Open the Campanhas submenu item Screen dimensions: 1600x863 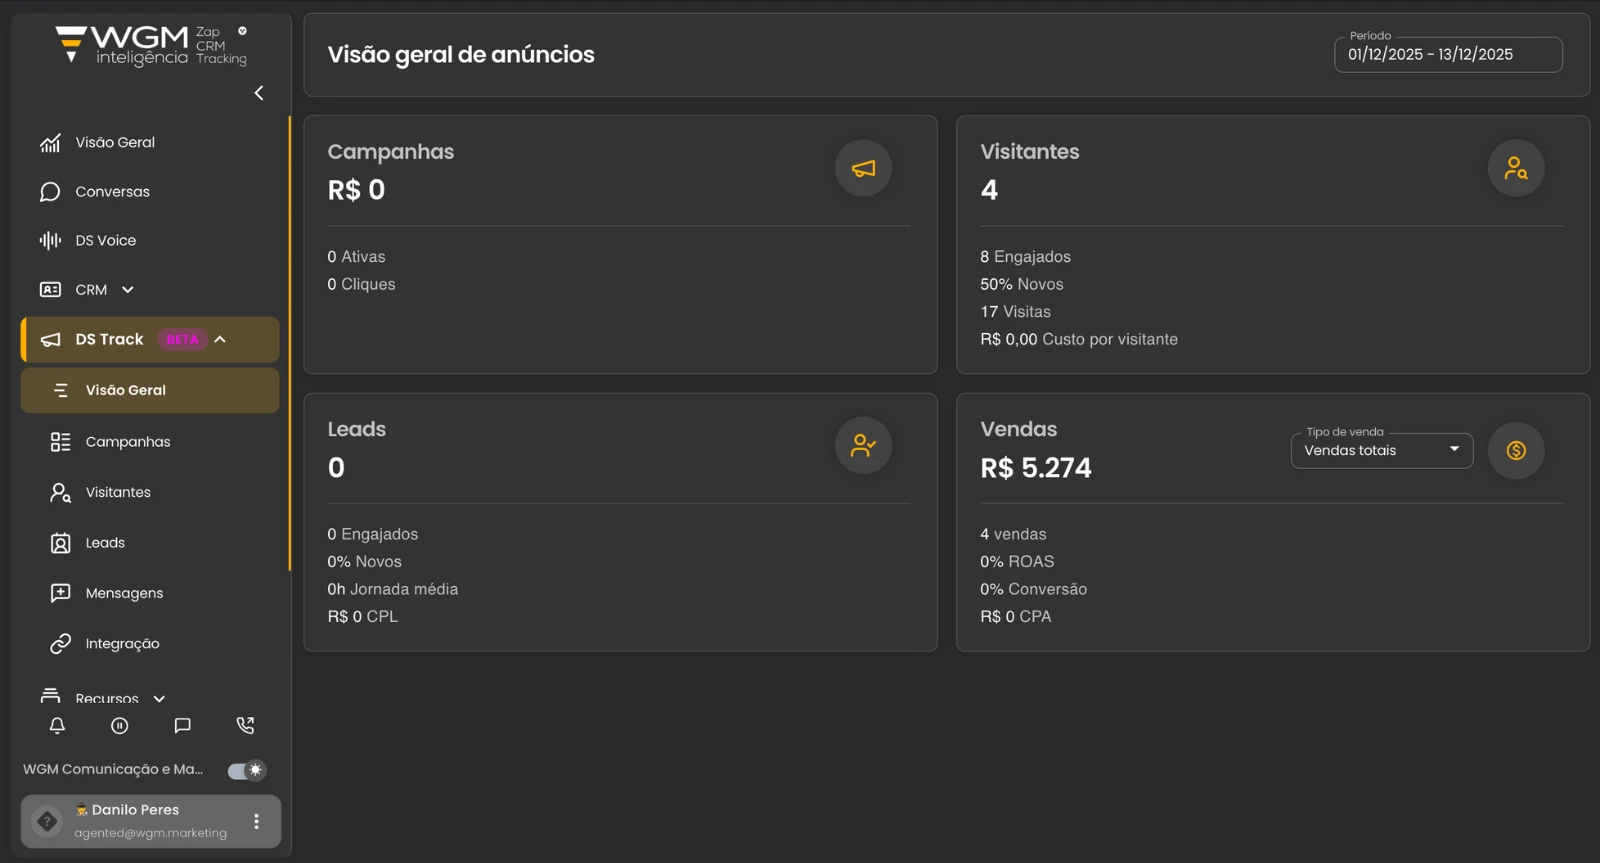tap(127, 442)
